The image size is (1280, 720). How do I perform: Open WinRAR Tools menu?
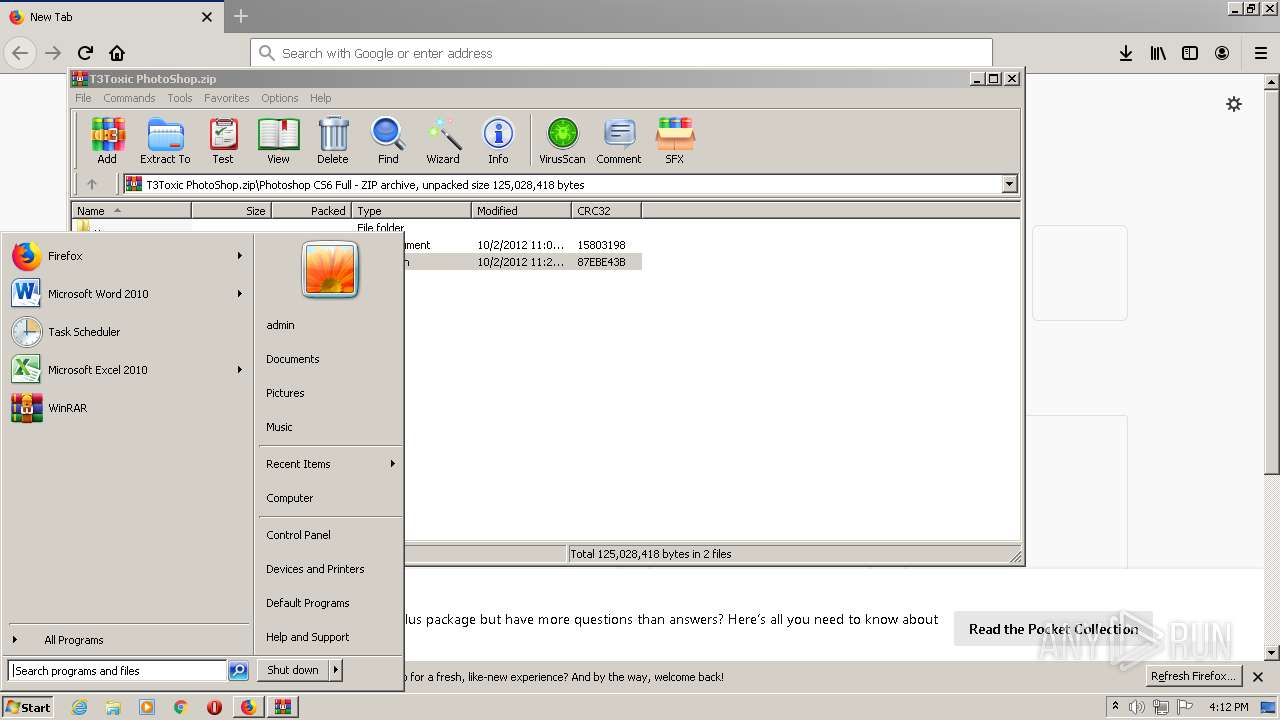180,98
